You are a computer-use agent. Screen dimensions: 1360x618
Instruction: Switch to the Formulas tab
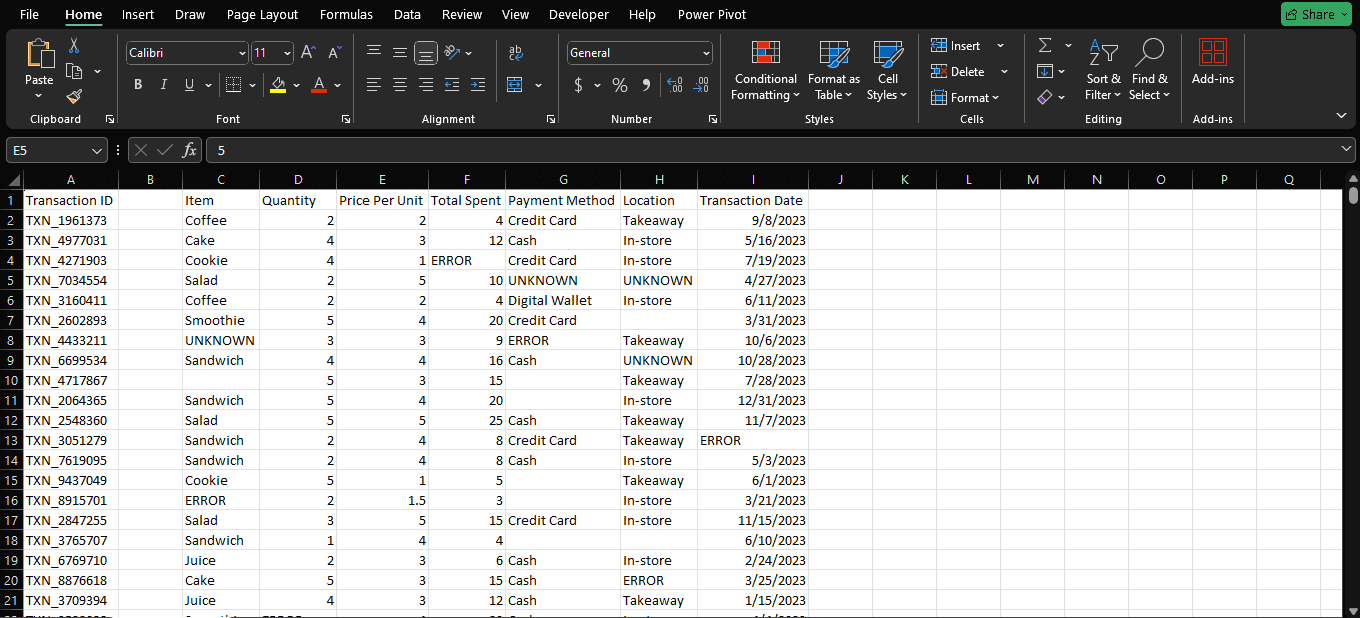[346, 14]
